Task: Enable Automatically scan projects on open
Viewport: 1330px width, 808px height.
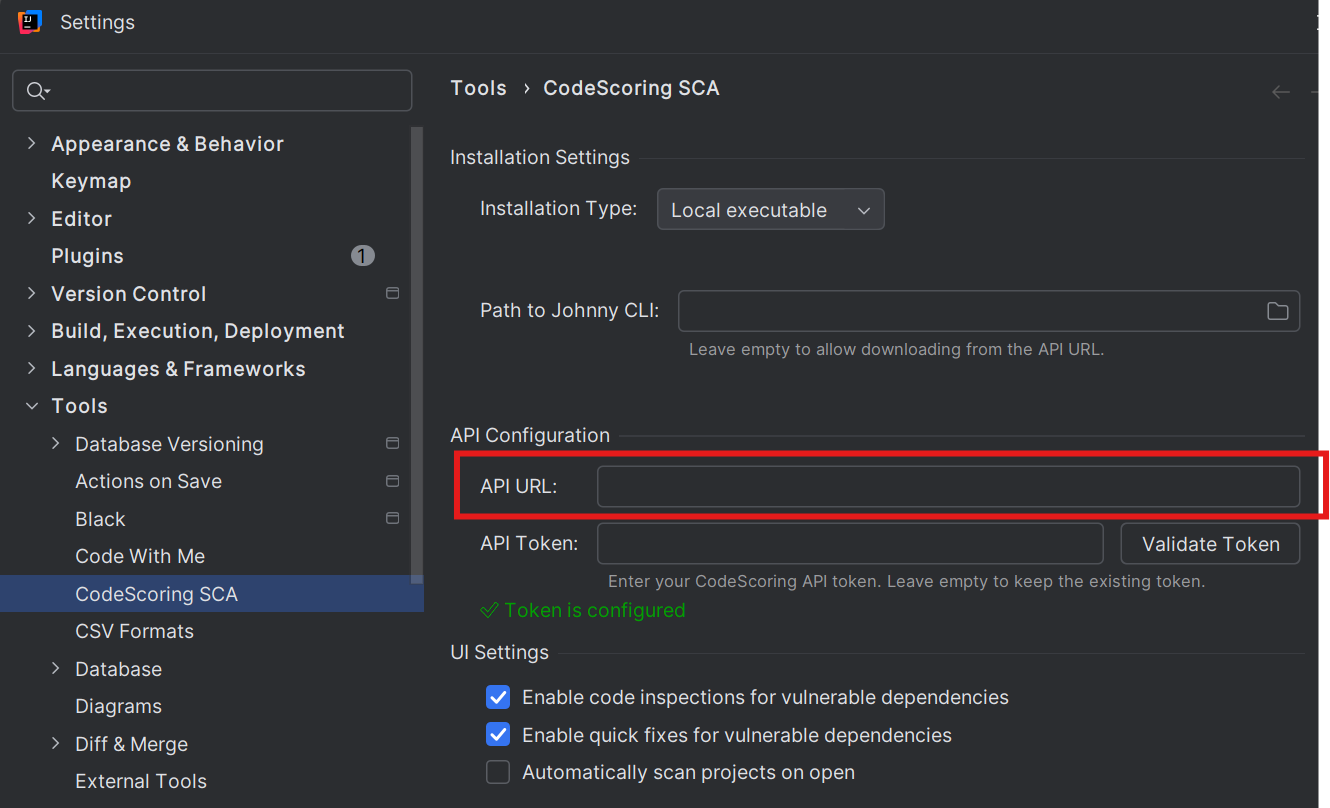Action: 498,772
